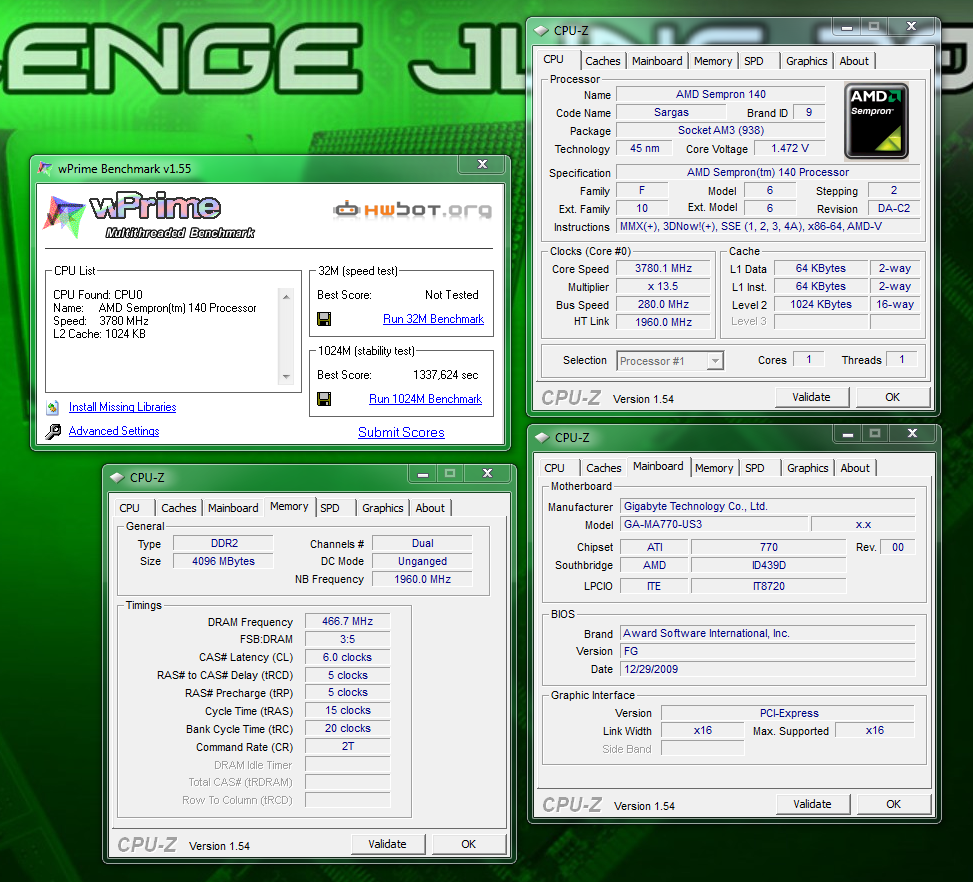Run the 32M benchmark
The image size is (973, 882).
pyautogui.click(x=433, y=319)
